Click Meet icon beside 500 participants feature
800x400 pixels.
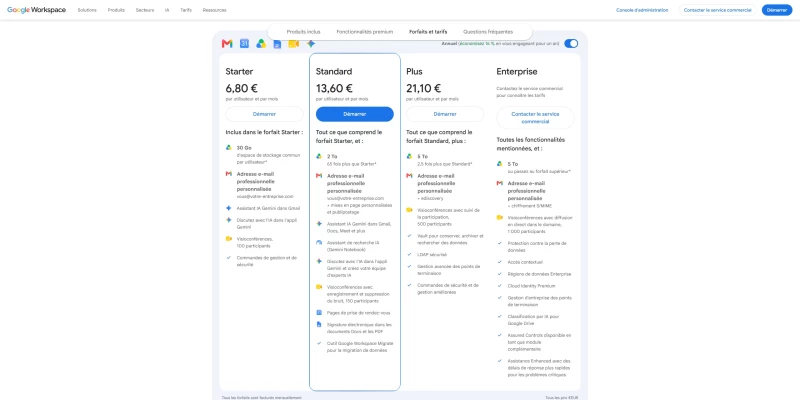(x=409, y=210)
